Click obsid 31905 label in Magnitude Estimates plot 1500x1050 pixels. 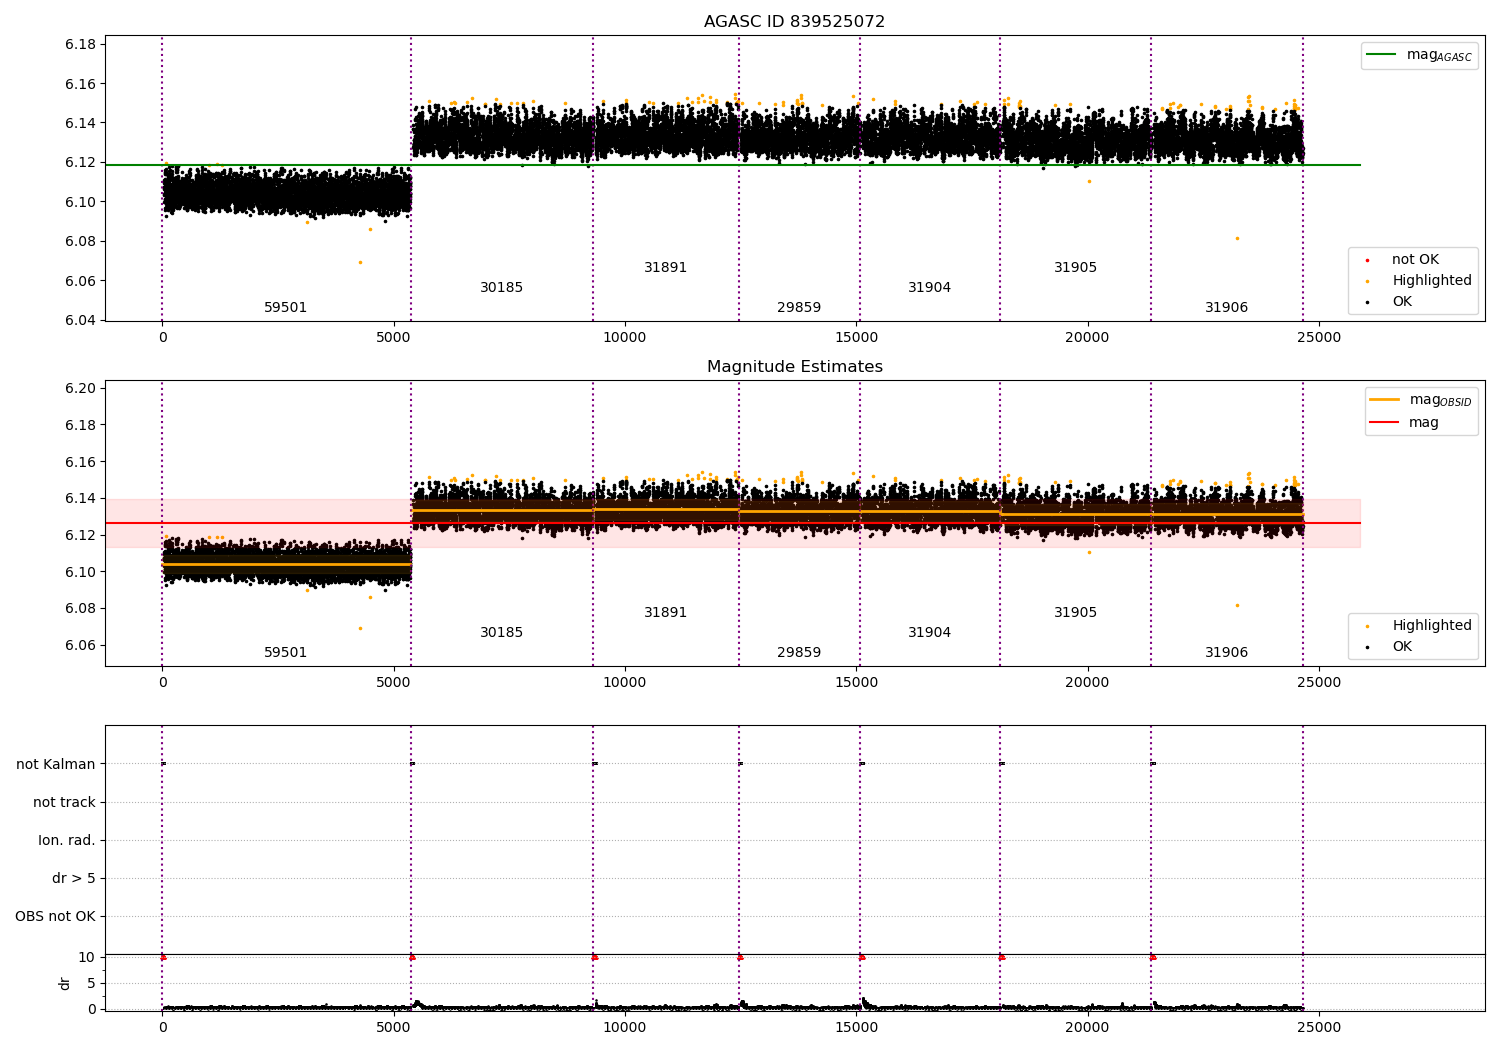coord(1075,613)
